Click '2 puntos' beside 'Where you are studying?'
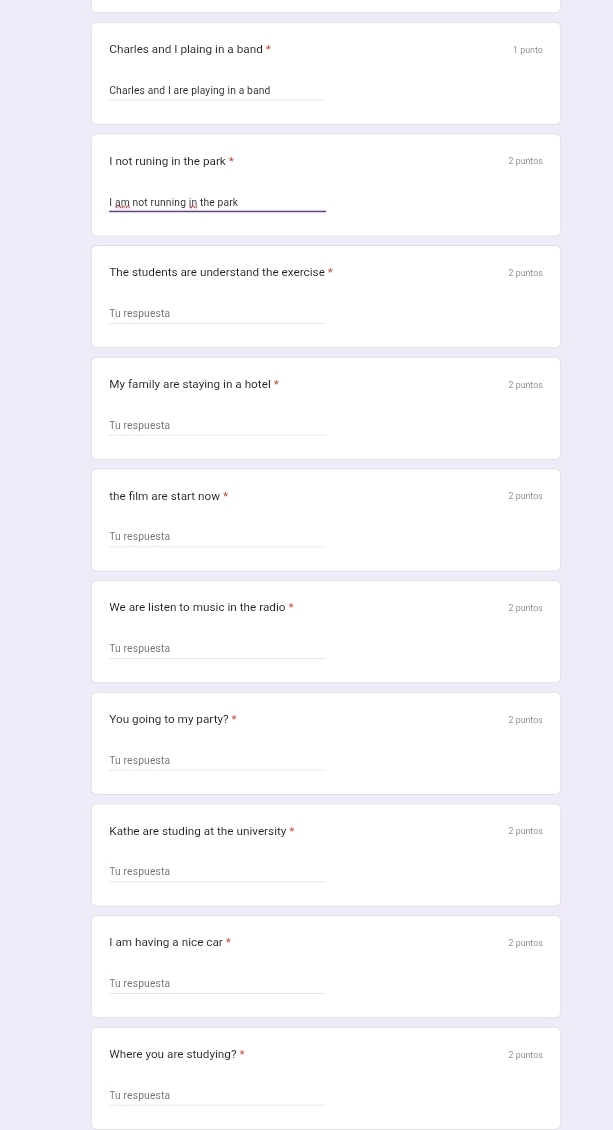The width and height of the screenshot is (613, 1130). (526, 1055)
